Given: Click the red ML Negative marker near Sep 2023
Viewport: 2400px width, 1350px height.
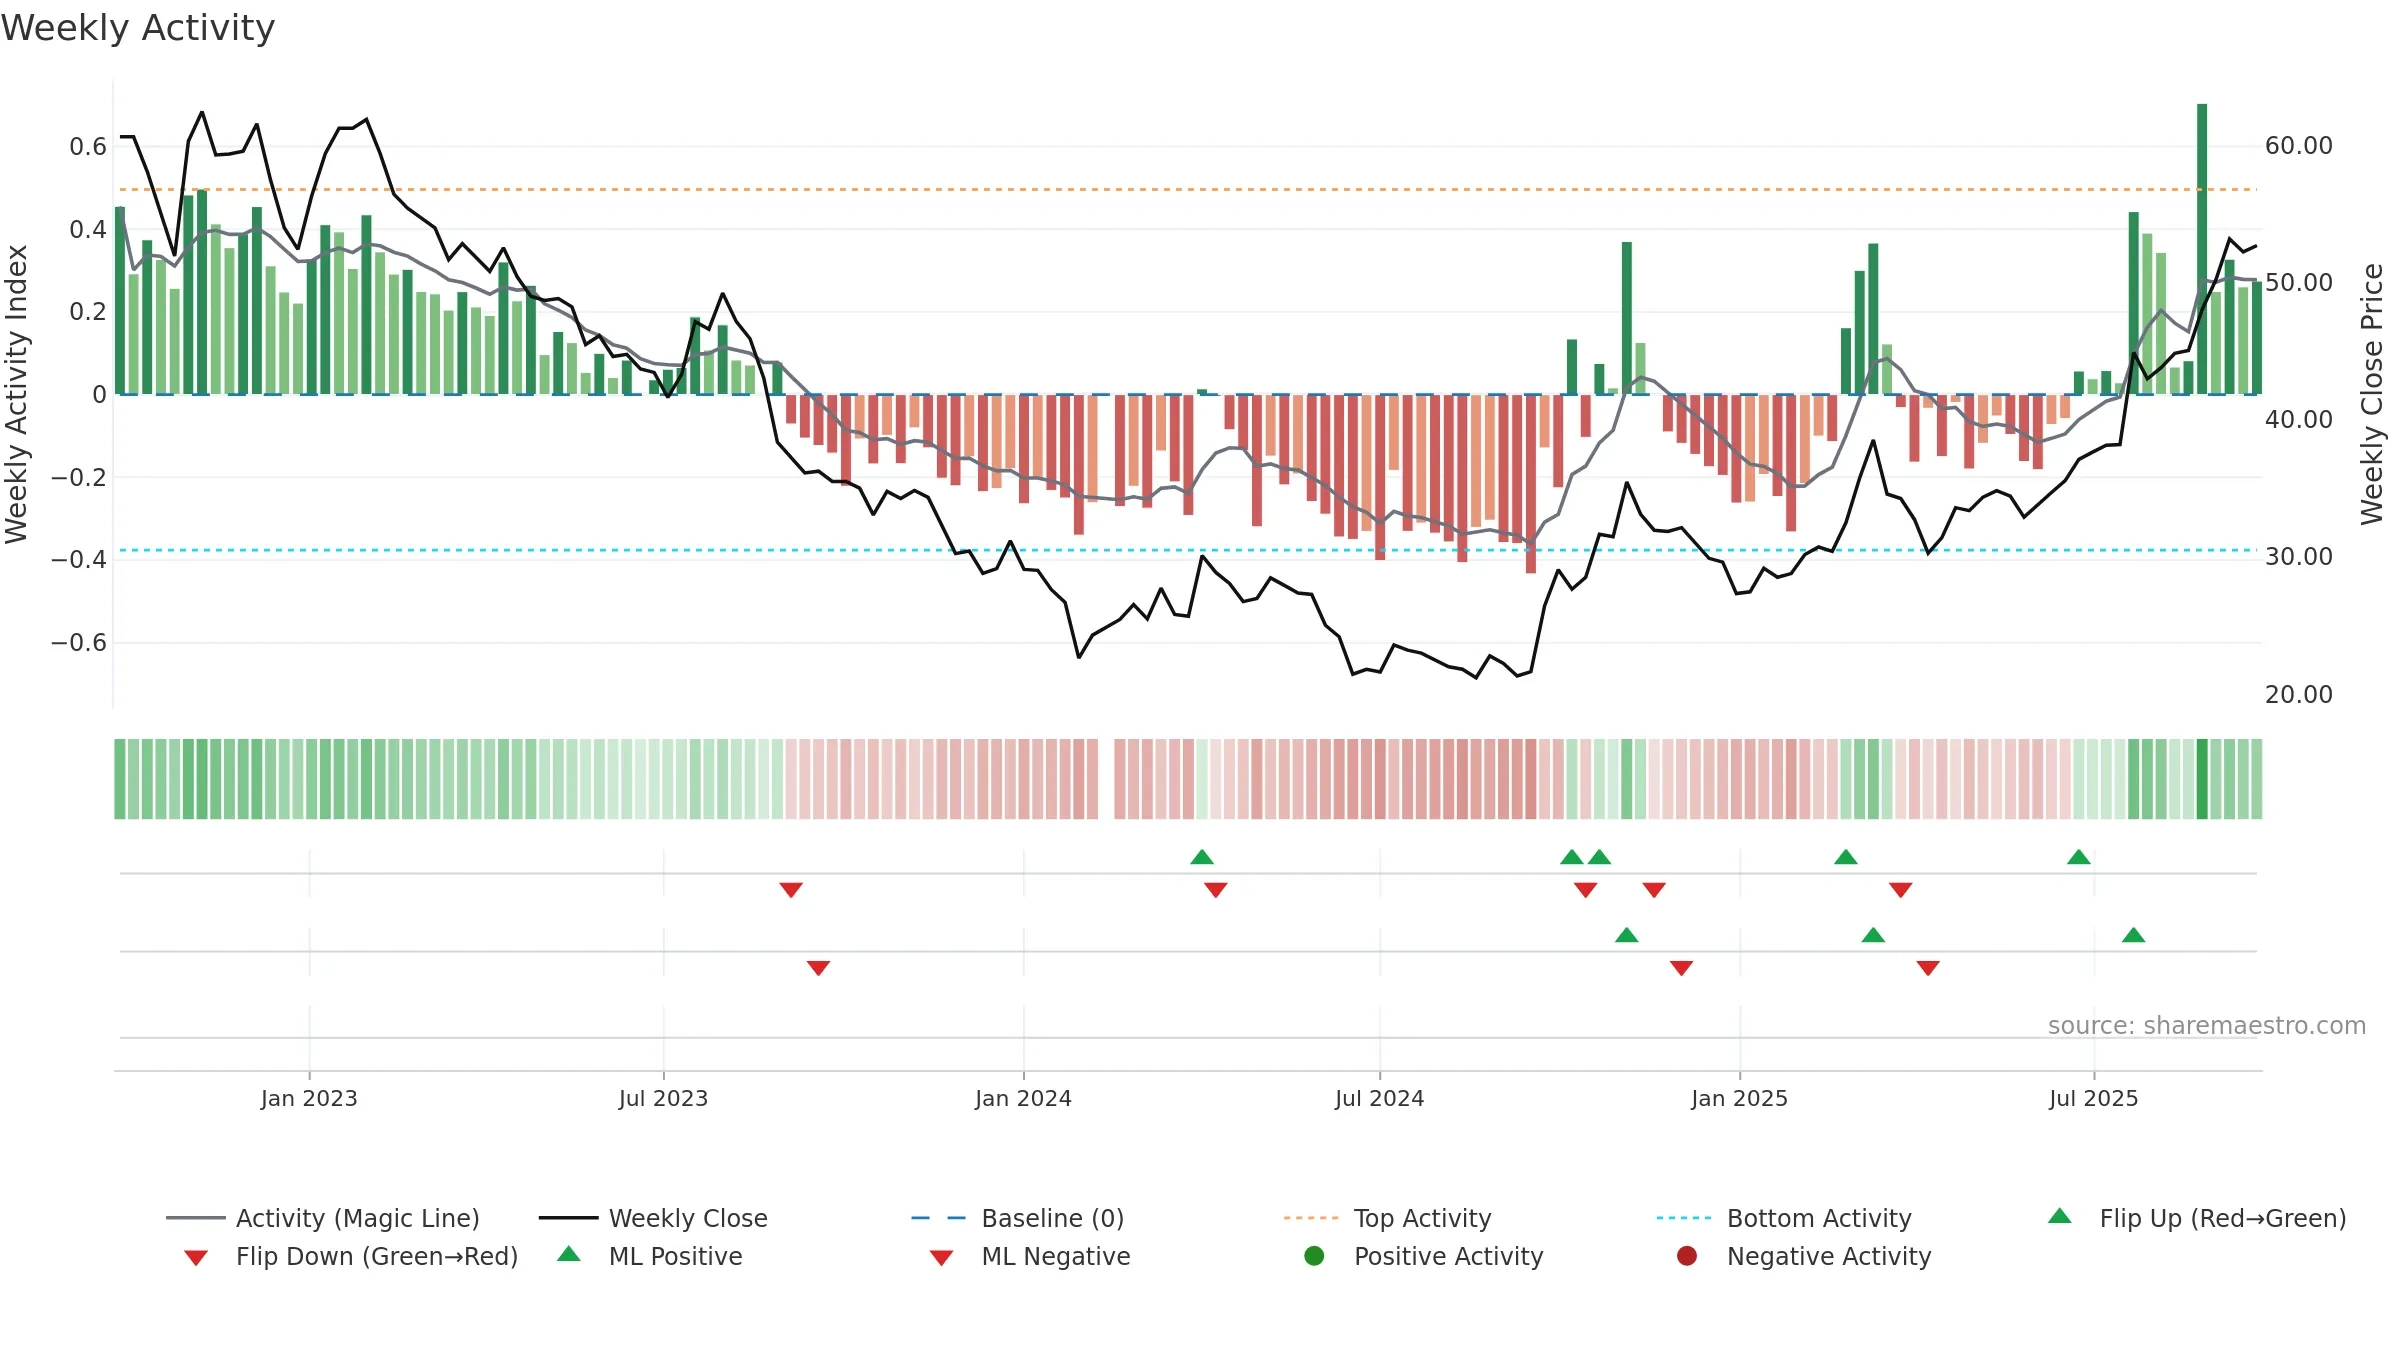Looking at the screenshot, I should (x=818, y=968).
